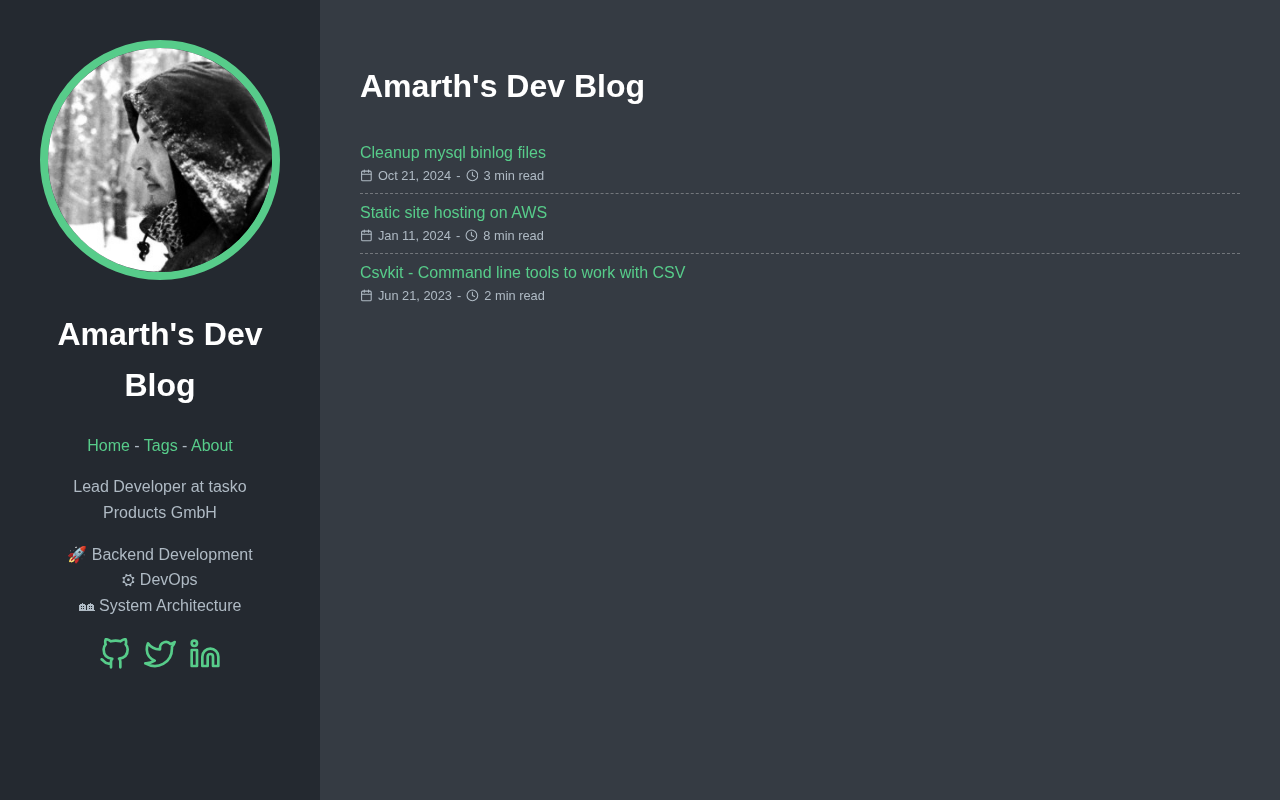Click clock icon beside 2 min read
Screen dimensions: 1280x800
point(472,296)
